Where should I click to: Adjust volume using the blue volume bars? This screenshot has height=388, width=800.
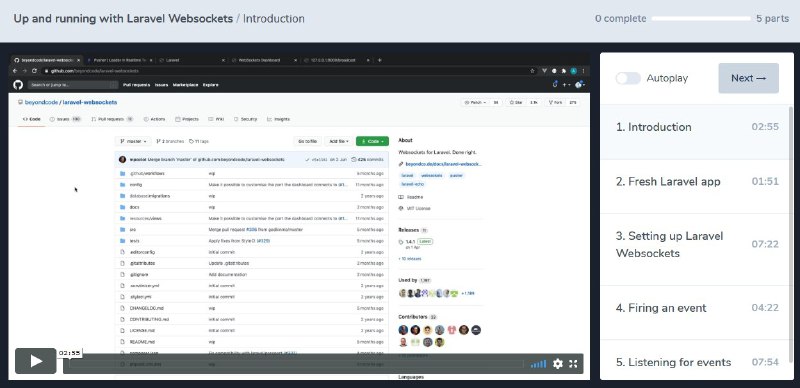538,363
